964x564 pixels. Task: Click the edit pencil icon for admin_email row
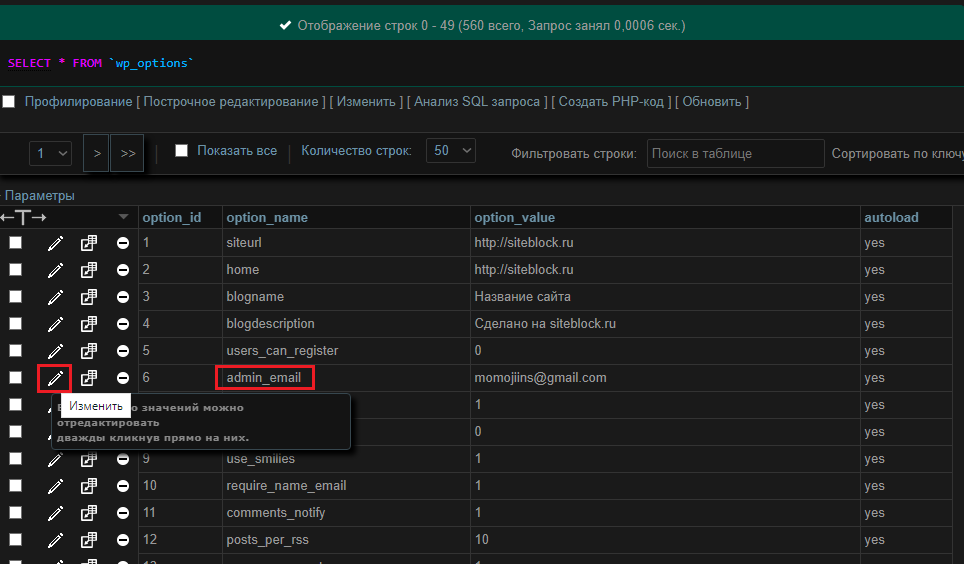click(x=55, y=378)
